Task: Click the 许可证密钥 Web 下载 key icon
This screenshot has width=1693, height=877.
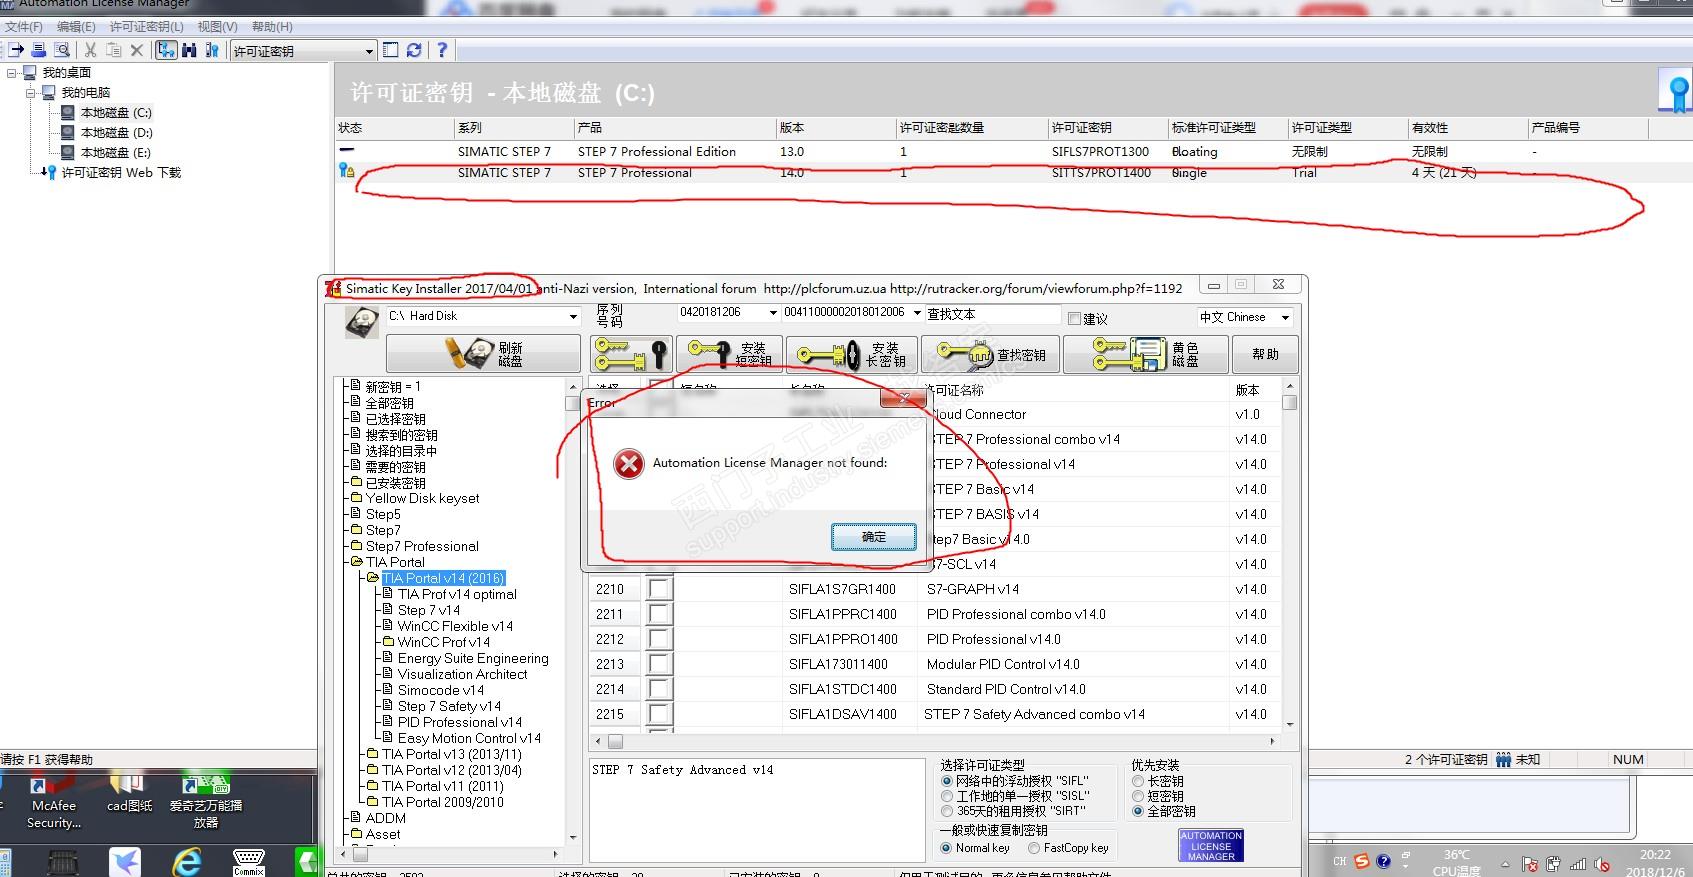Action: [x=48, y=173]
